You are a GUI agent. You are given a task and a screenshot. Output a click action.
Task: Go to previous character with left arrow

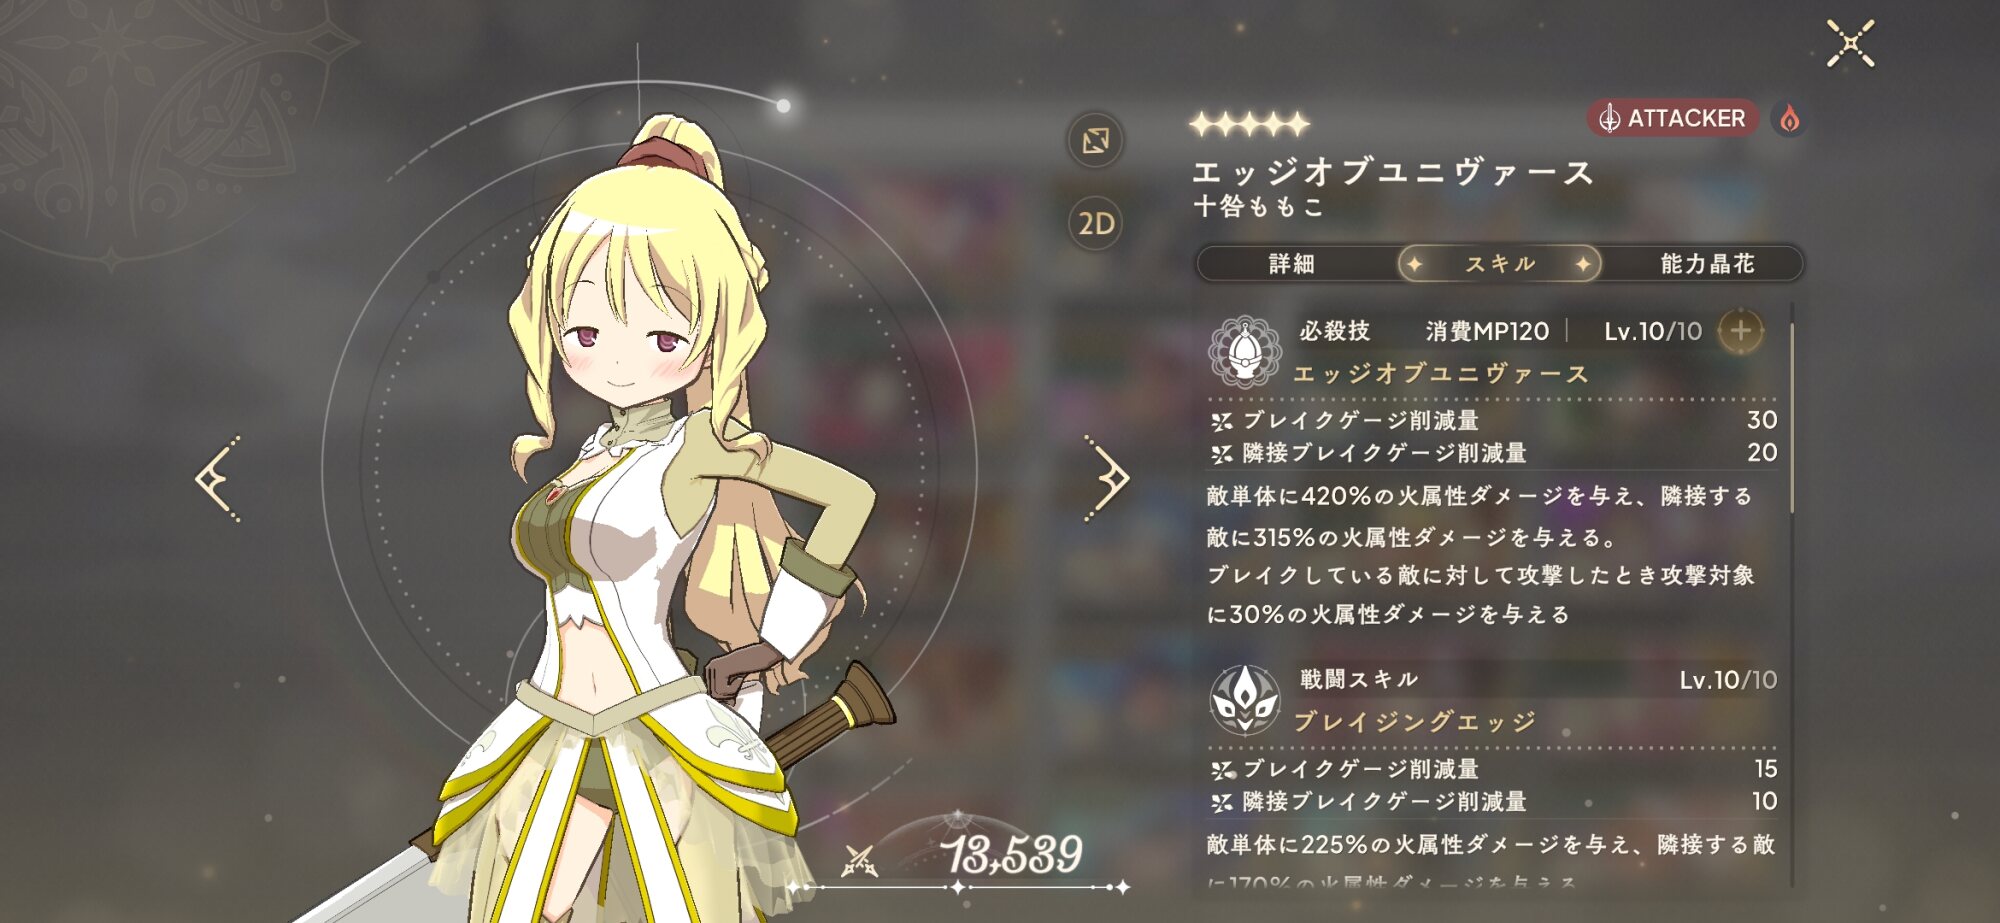(218, 478)
